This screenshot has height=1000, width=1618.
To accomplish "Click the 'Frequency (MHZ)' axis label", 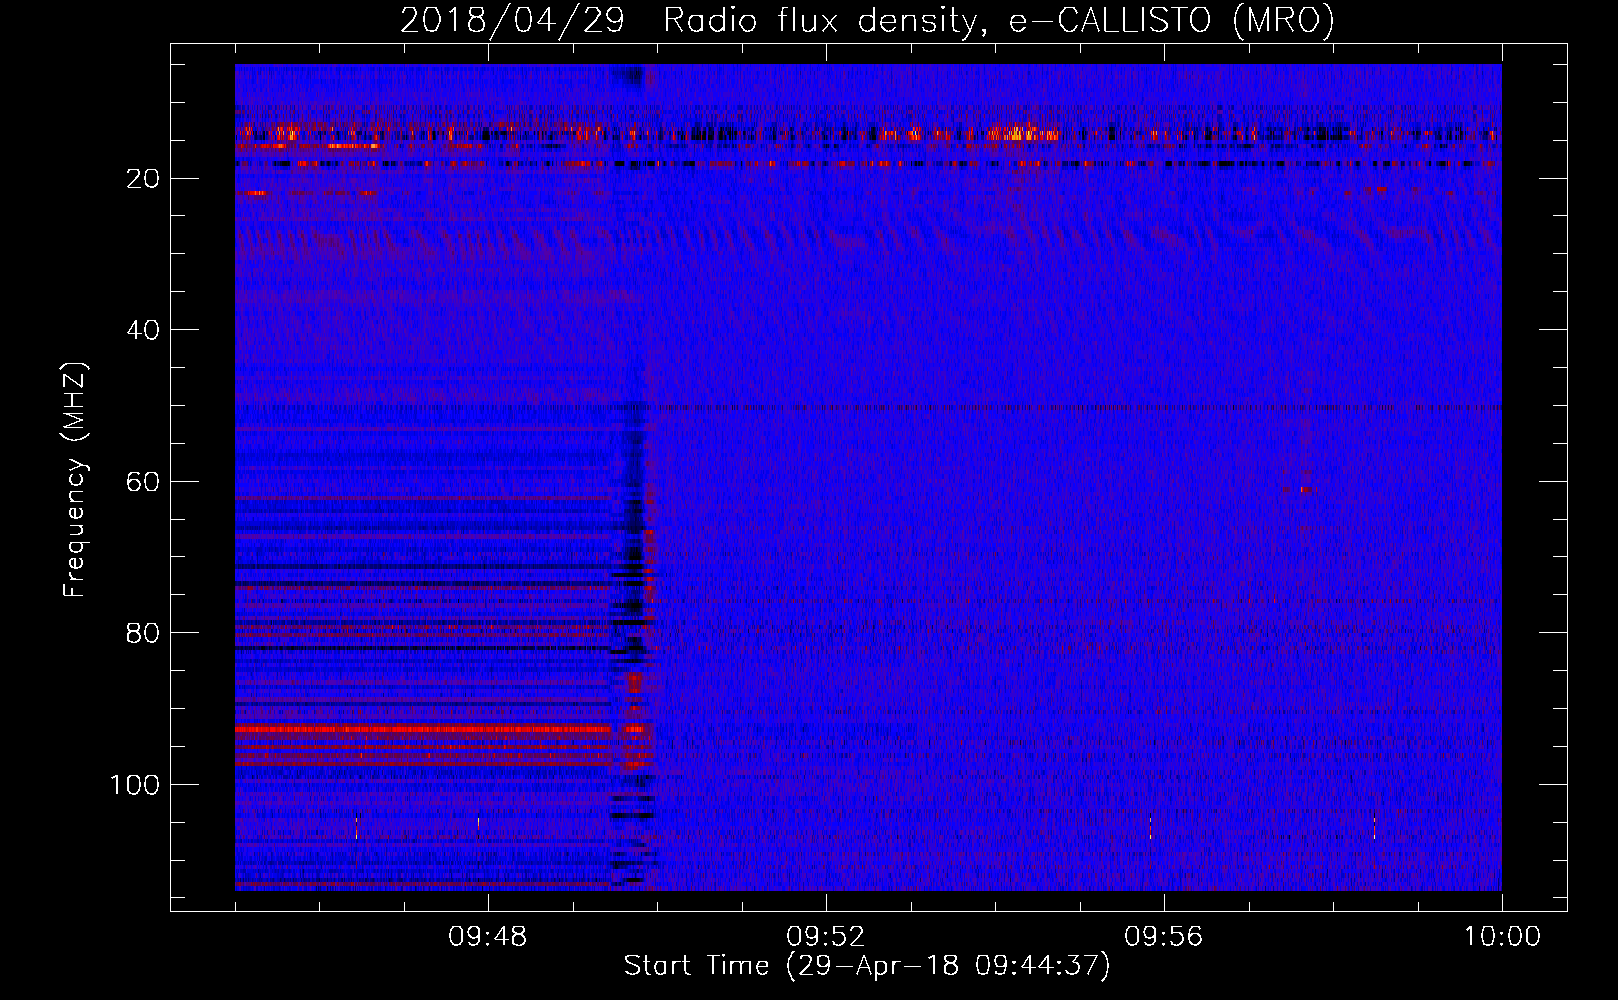I will 75,479.
